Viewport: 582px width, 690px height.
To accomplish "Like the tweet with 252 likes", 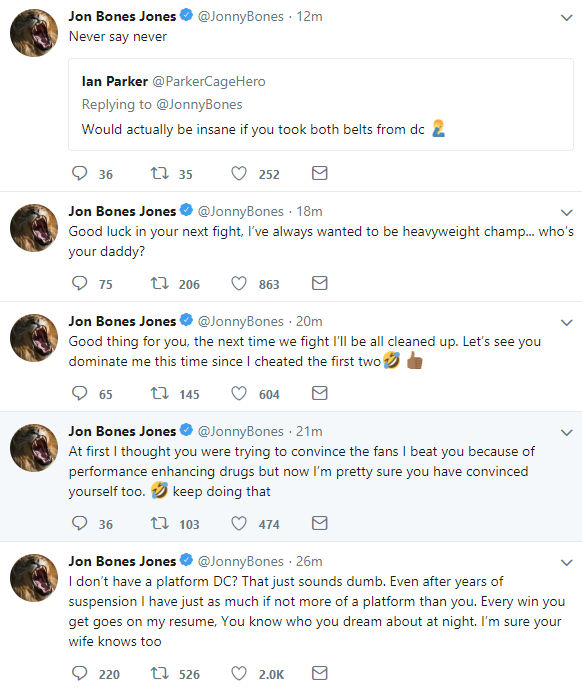I will coord(239,173).
